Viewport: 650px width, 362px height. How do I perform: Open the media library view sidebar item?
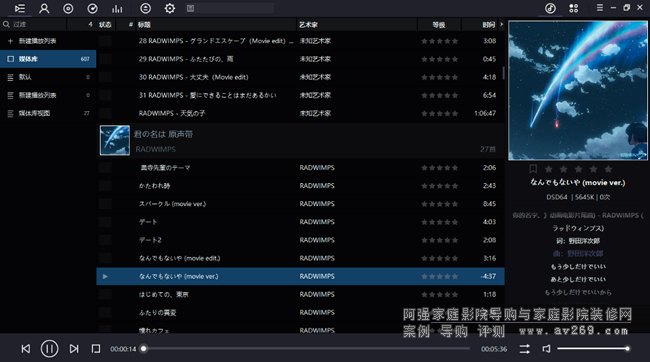coord(48,113)
